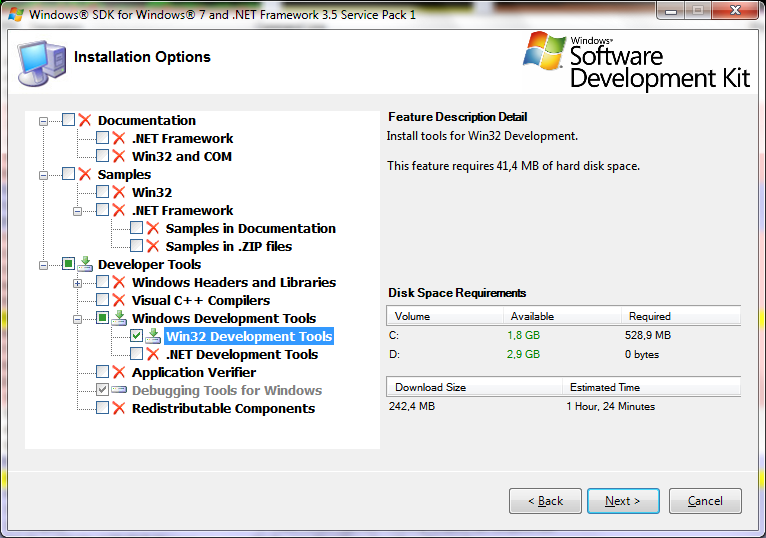
Task: Select Win32 Development Tools tree item
Action: click(x=249, y=336)
